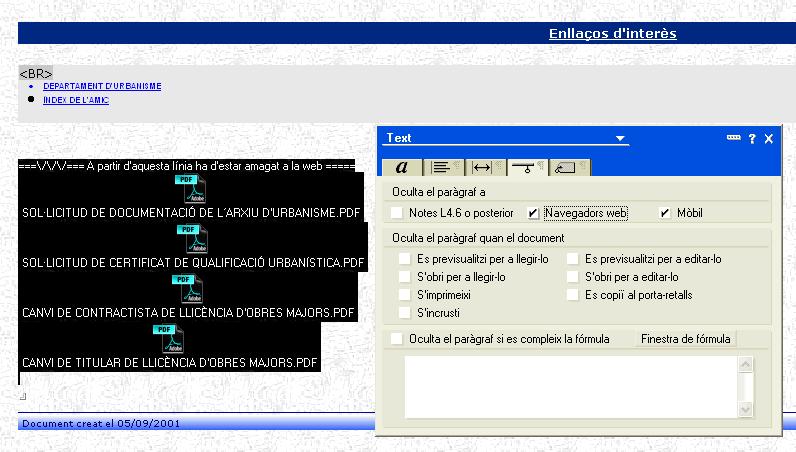The width and height of the screenshot is (796, 452).
Task: Enable Es previsualitzi per a editar-lo
Action: (573, 259)
